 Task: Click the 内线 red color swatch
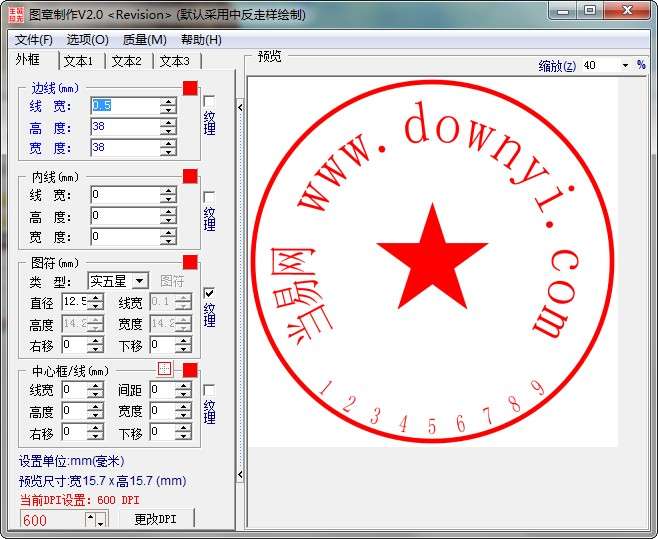190,176
